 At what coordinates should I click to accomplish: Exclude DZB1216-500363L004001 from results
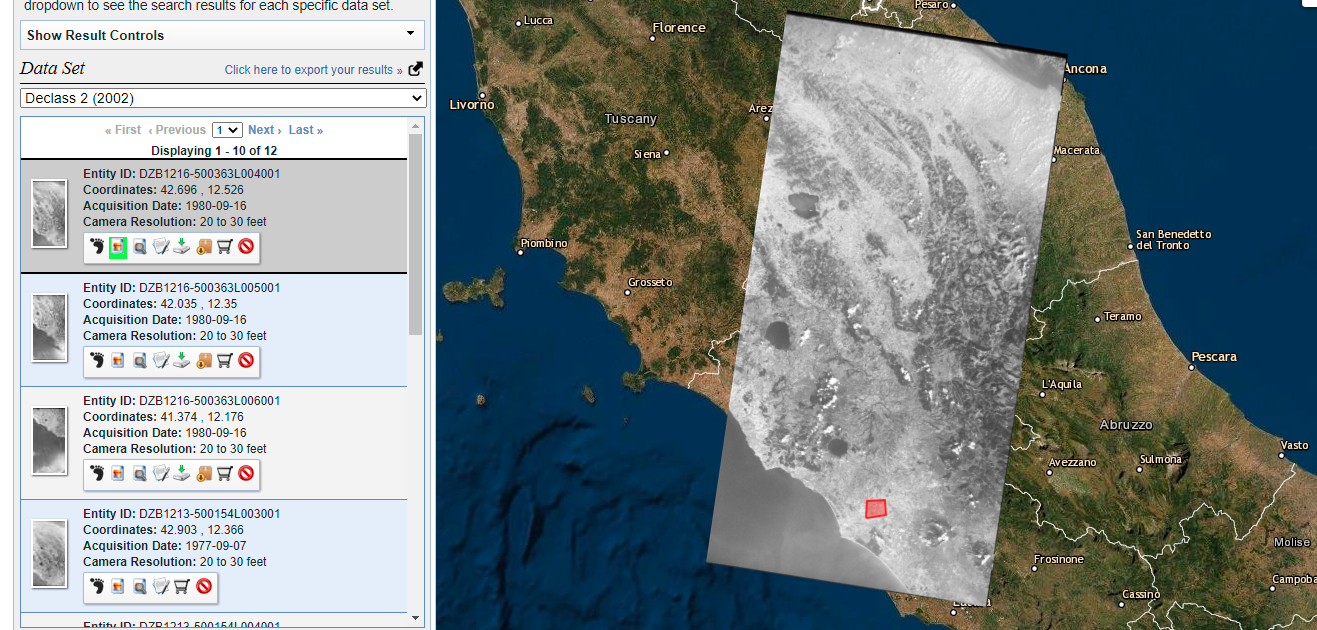click(246, 246)
